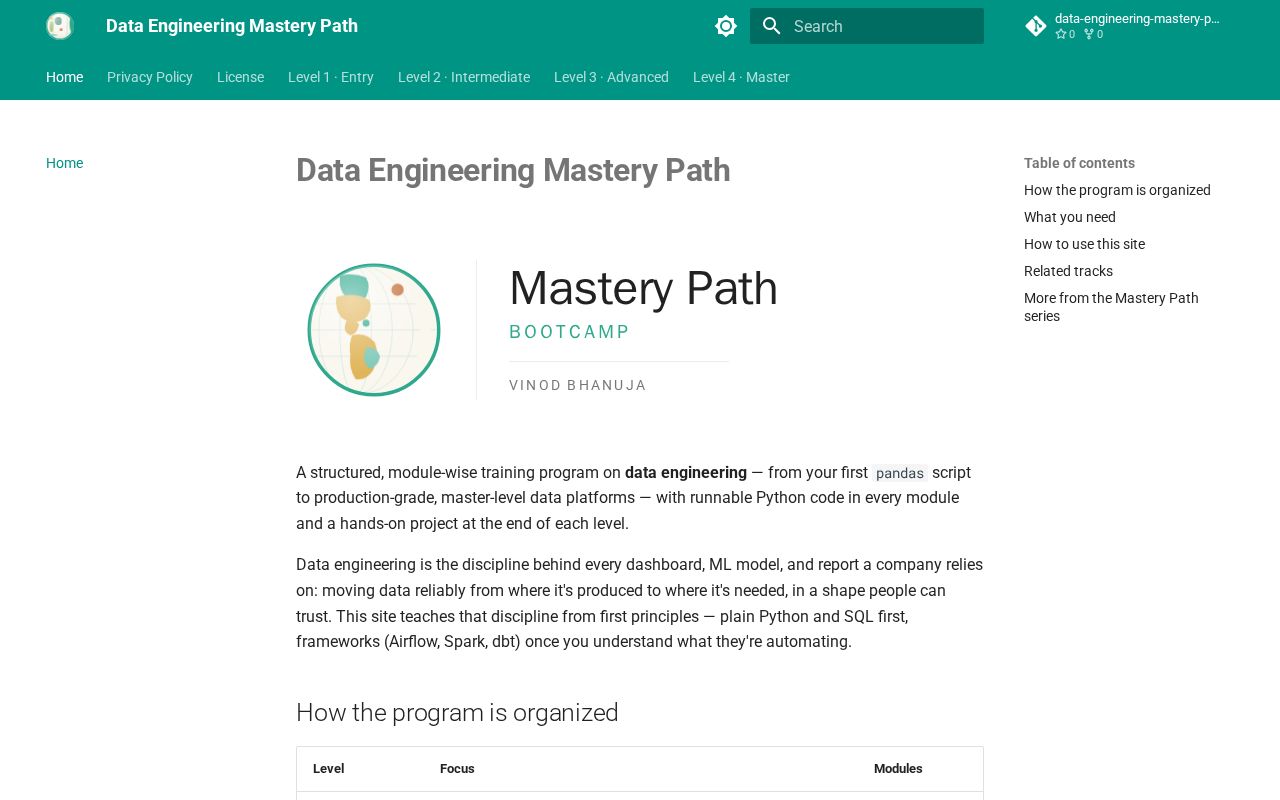Open the Home tab
The height and width of the screenshot is (800, 1280).
(x=65, y=77)
